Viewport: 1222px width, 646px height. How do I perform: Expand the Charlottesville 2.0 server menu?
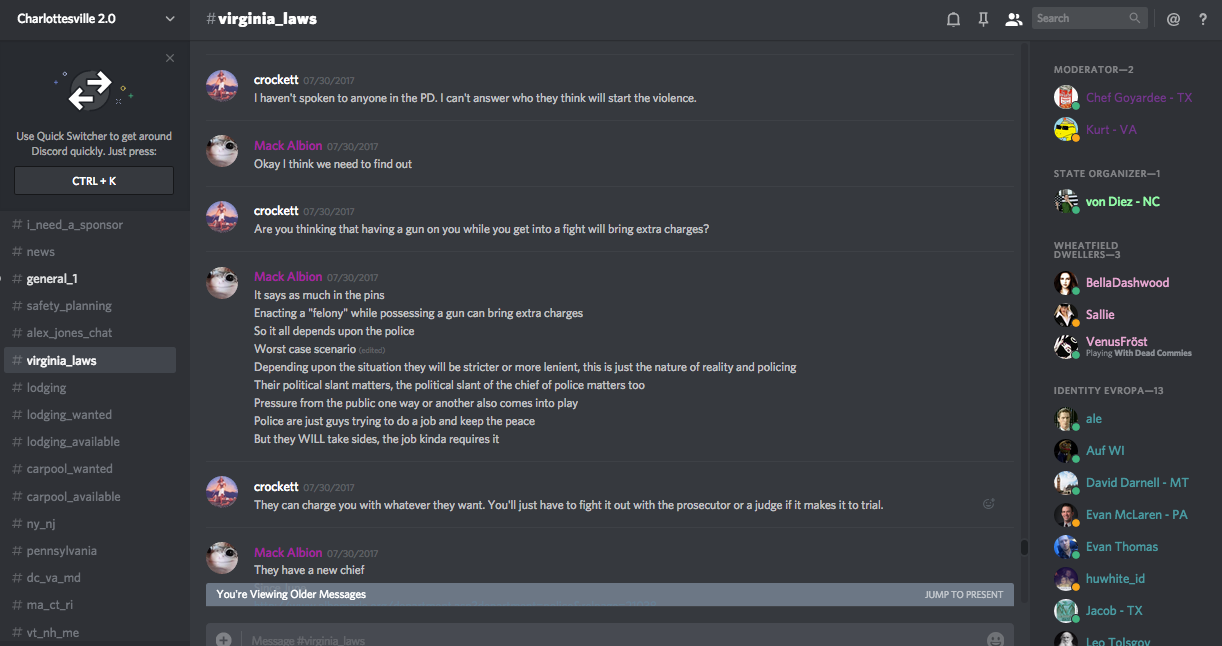(169, 19)
